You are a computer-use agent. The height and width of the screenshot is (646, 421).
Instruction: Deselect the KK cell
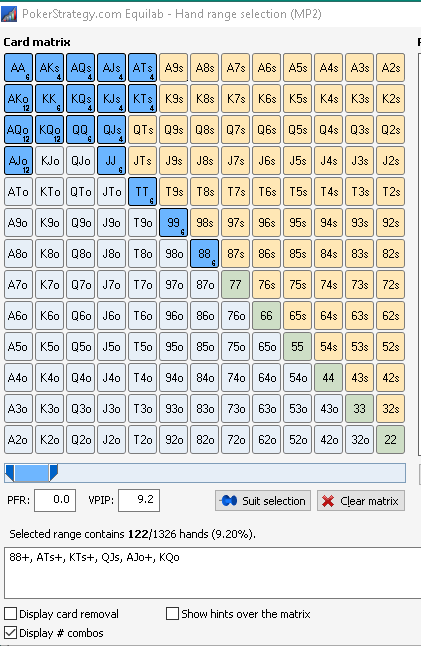[x=49, y=98]
